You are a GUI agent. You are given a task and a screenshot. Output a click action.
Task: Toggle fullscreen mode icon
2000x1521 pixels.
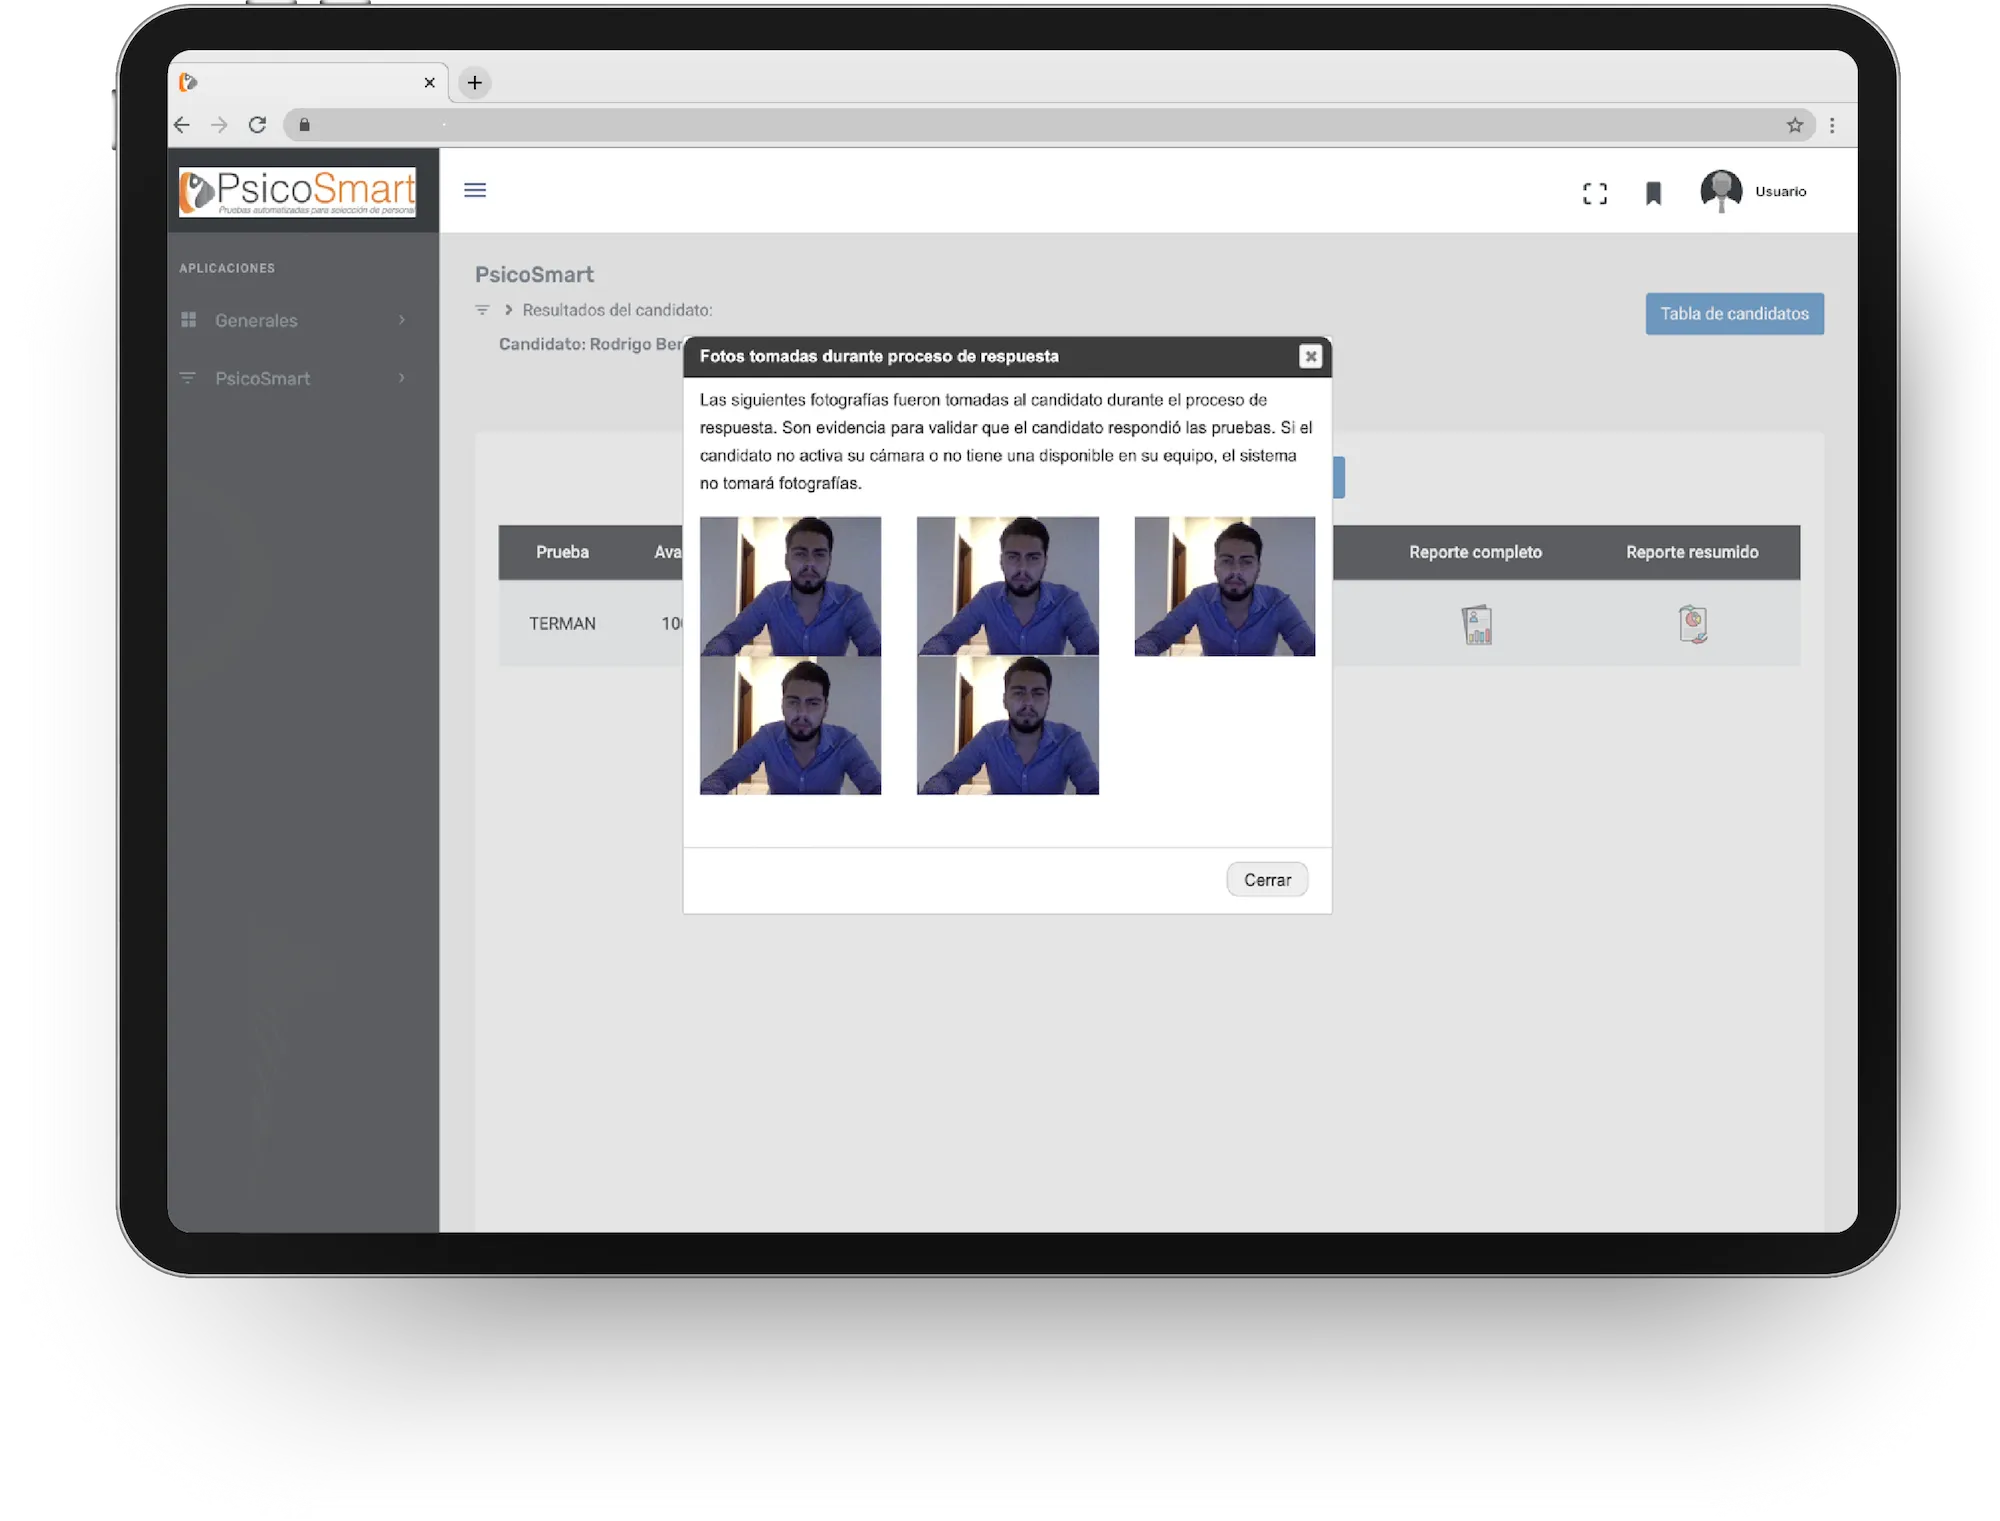[1595, 193]
